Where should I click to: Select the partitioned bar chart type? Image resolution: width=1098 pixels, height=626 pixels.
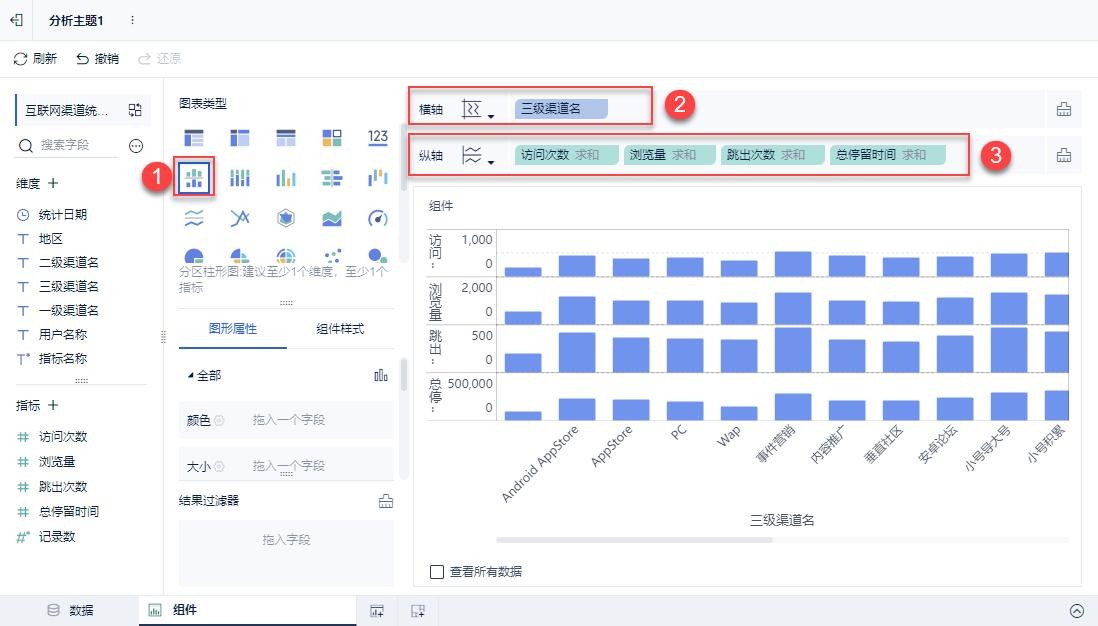195,178
